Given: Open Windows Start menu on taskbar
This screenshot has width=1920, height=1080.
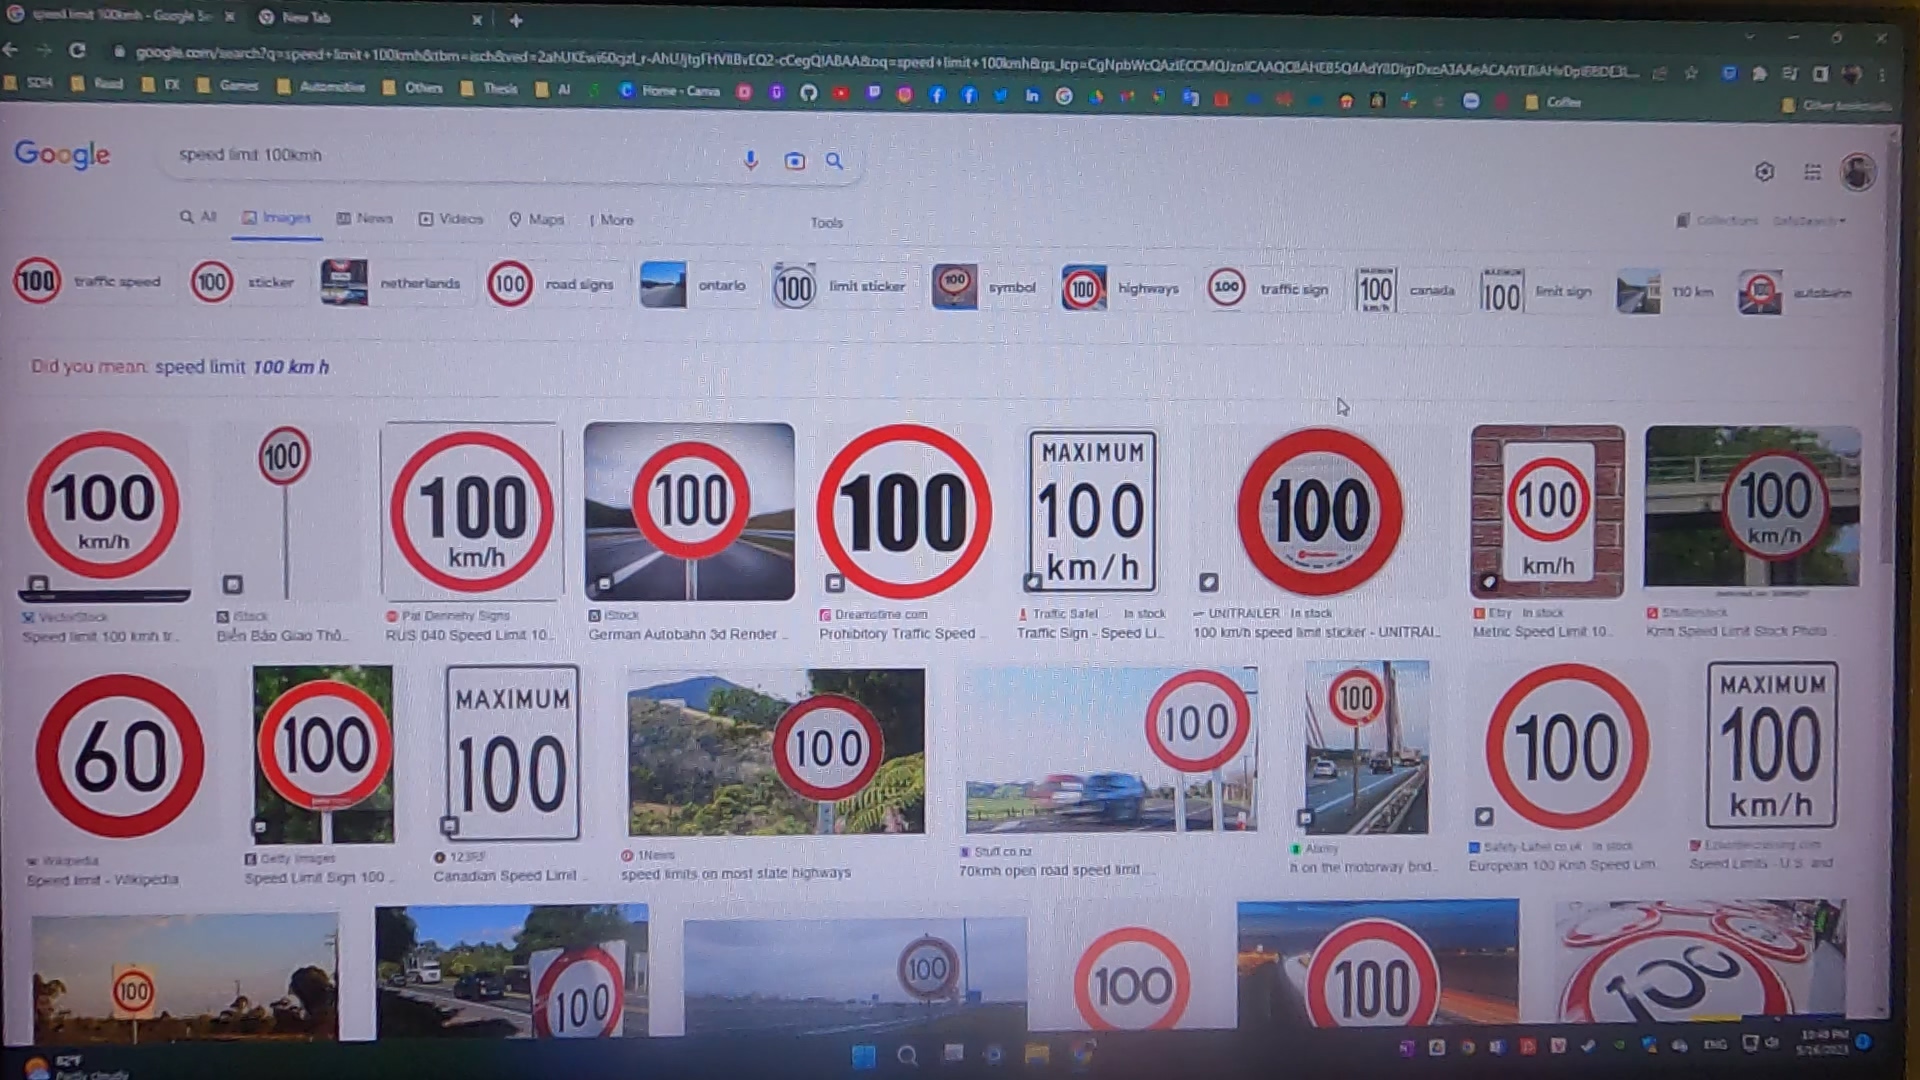Looking at the screenshot, I should pyautogui.click(x=863, y=1054).
